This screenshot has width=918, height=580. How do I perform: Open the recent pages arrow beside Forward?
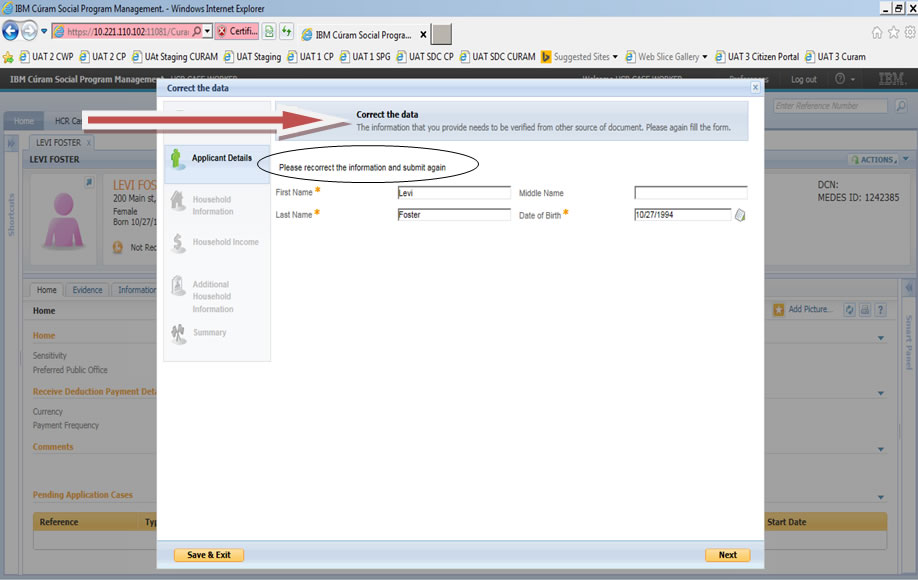(44, 31)
